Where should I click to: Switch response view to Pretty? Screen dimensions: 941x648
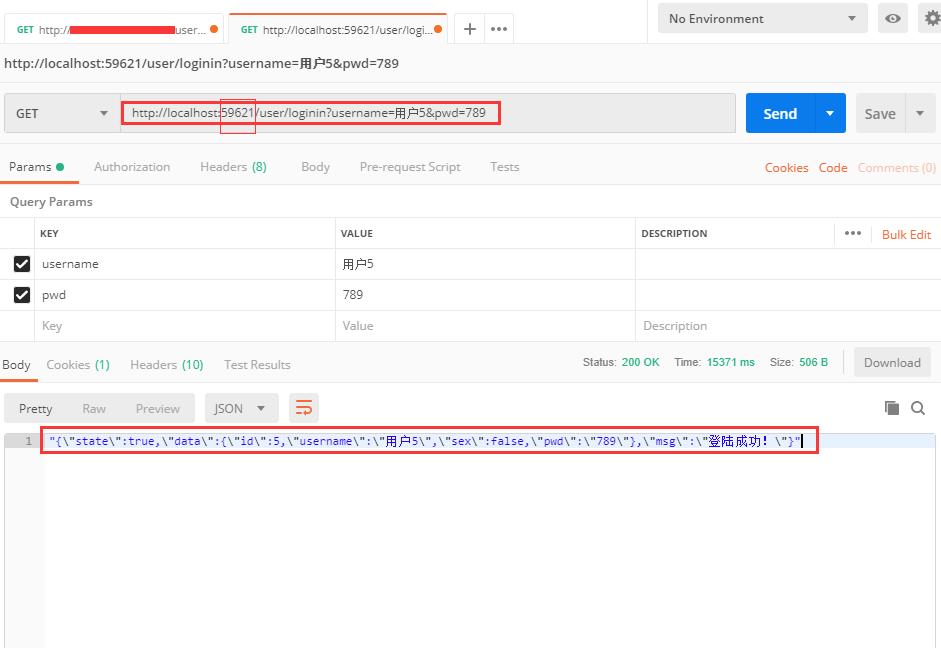pos(35,409)
